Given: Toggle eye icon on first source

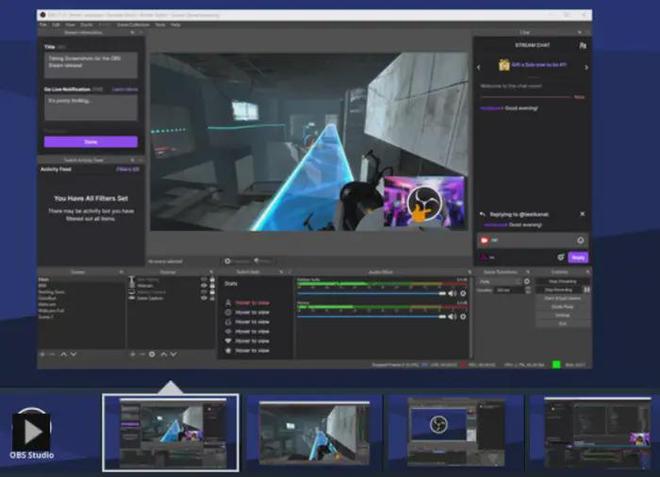Looking at the screenshot, I should click(x=205, y=279).
